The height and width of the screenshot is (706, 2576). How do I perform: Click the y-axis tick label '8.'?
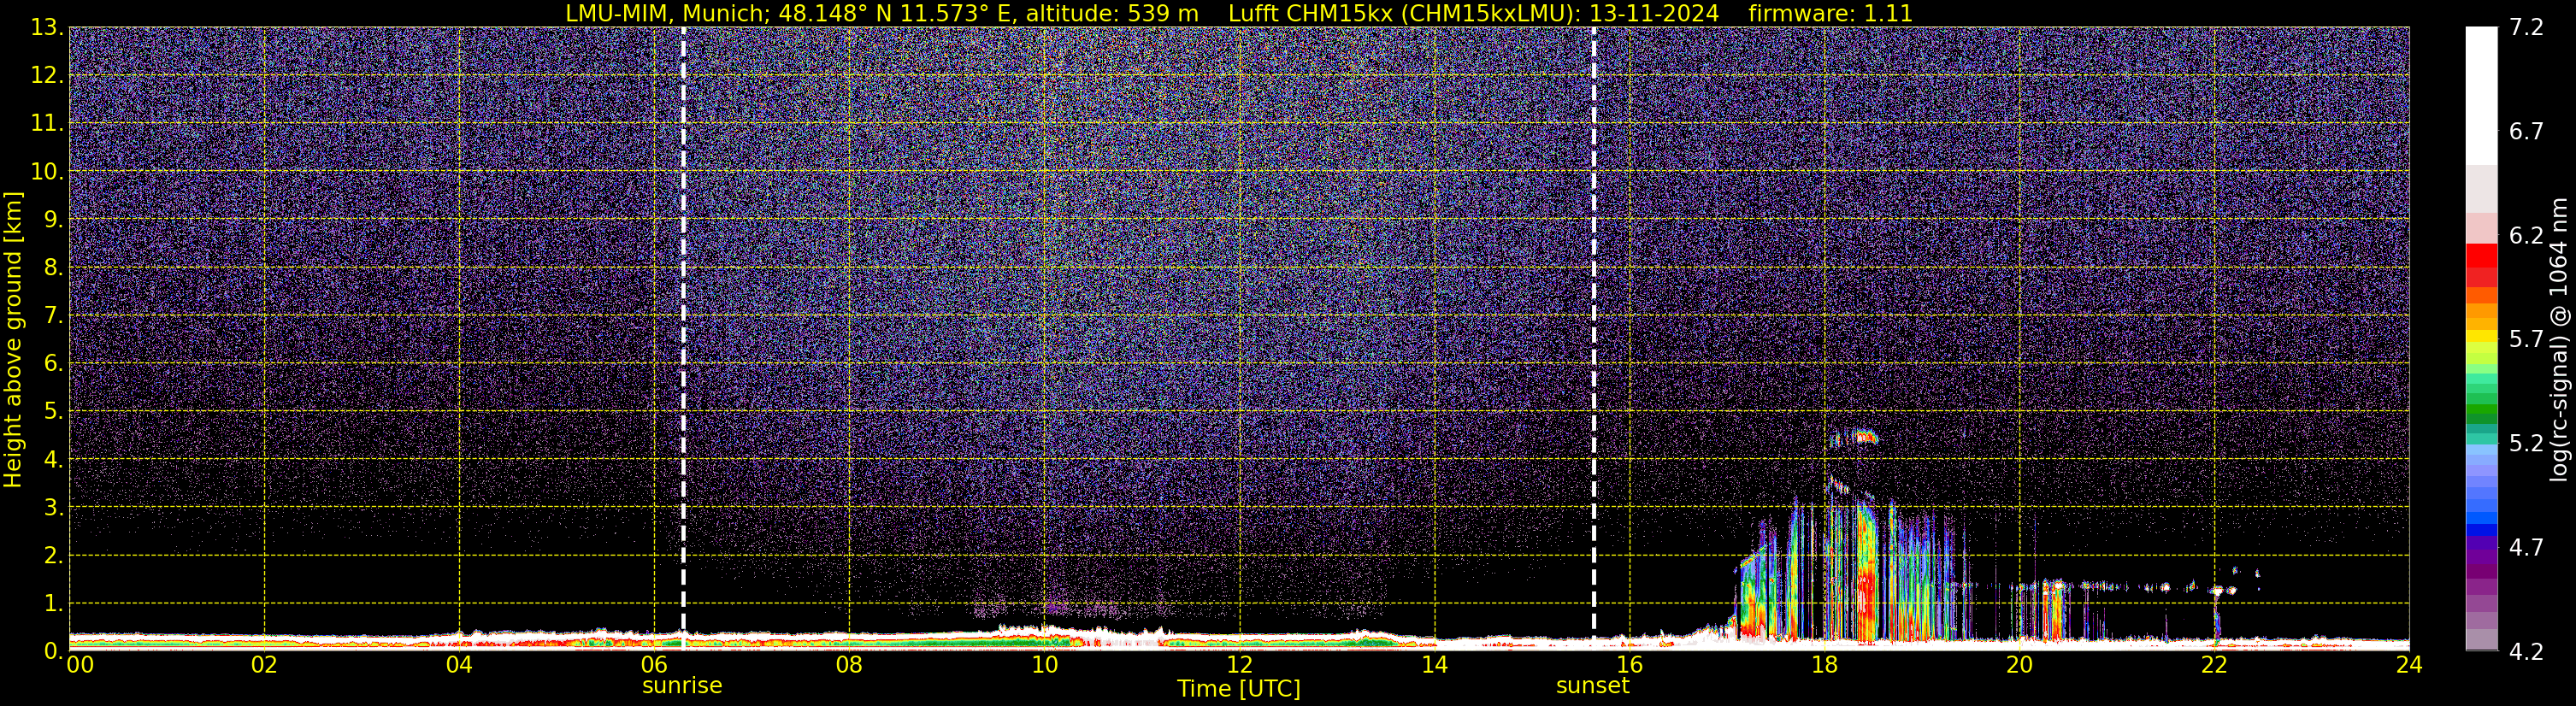click(x=52, y=268)
